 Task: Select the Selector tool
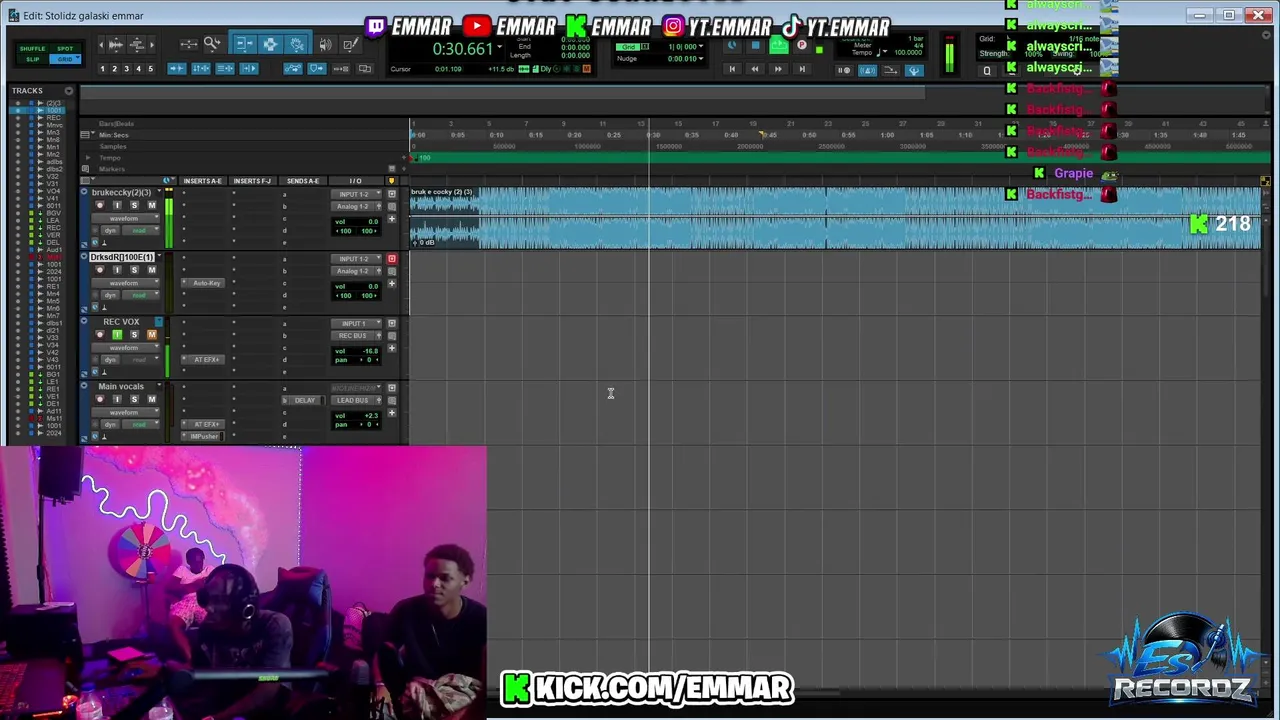pyautogui.click(x=271, y=44)
